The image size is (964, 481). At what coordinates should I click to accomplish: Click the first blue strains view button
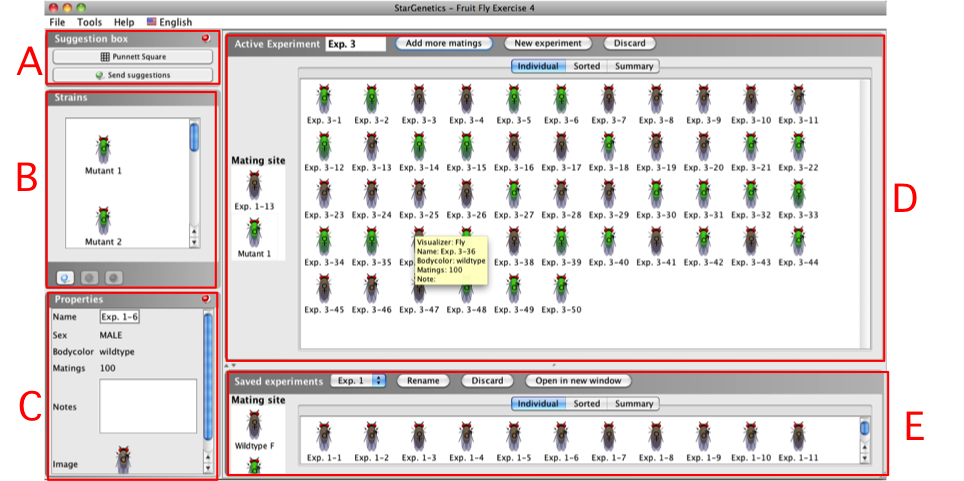pos(65,278)
